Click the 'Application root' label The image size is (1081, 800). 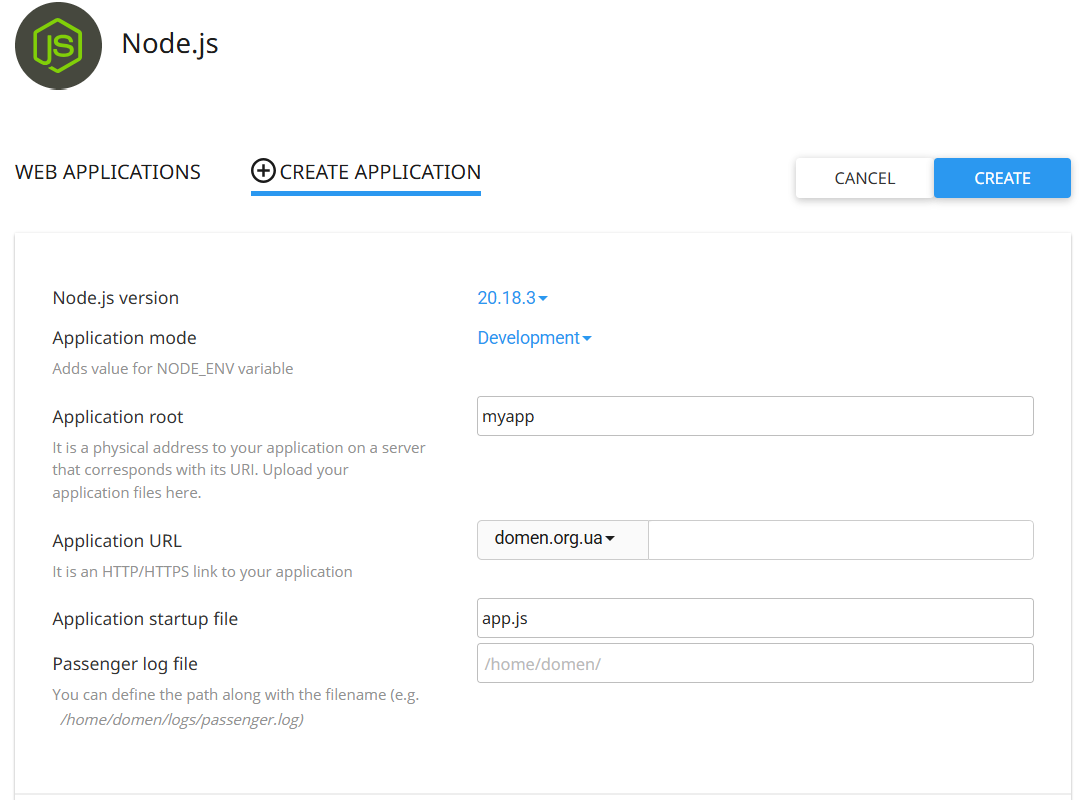tap(118, 417)
